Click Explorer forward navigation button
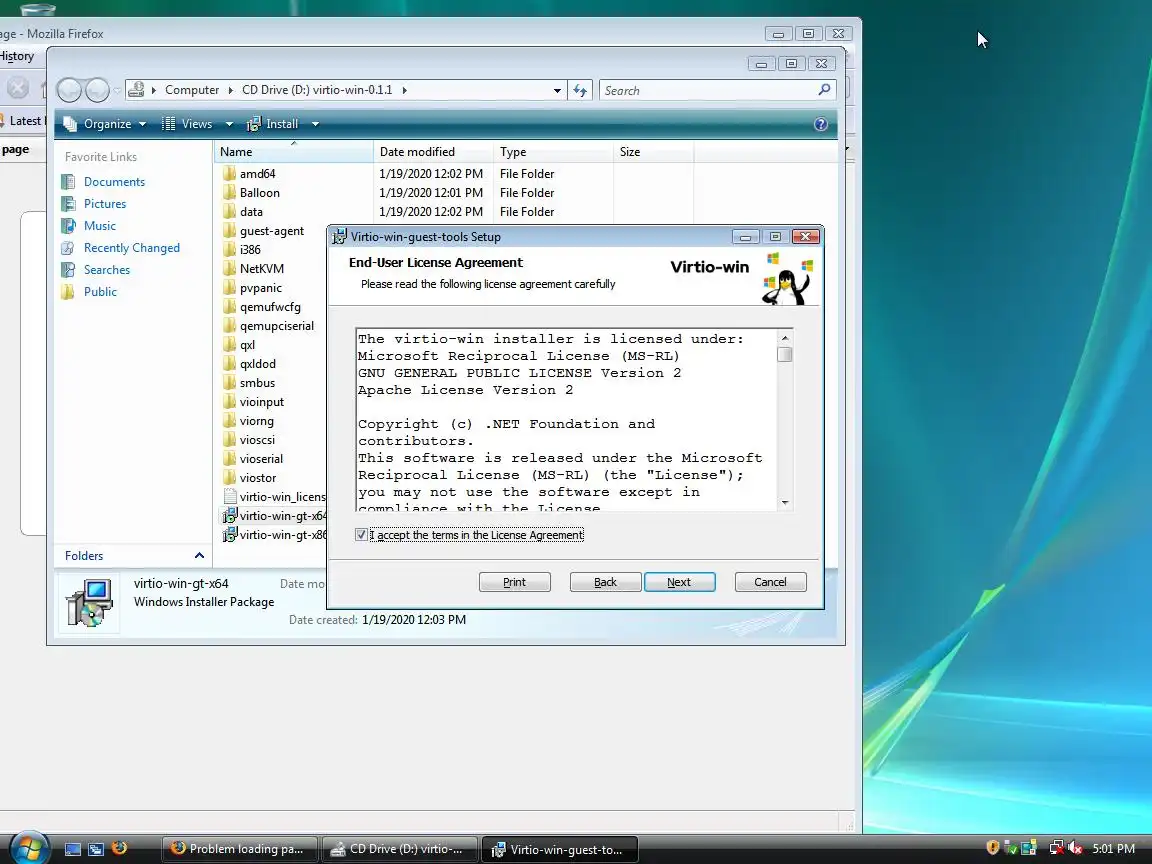1152x864 pixels. (97, 90)
